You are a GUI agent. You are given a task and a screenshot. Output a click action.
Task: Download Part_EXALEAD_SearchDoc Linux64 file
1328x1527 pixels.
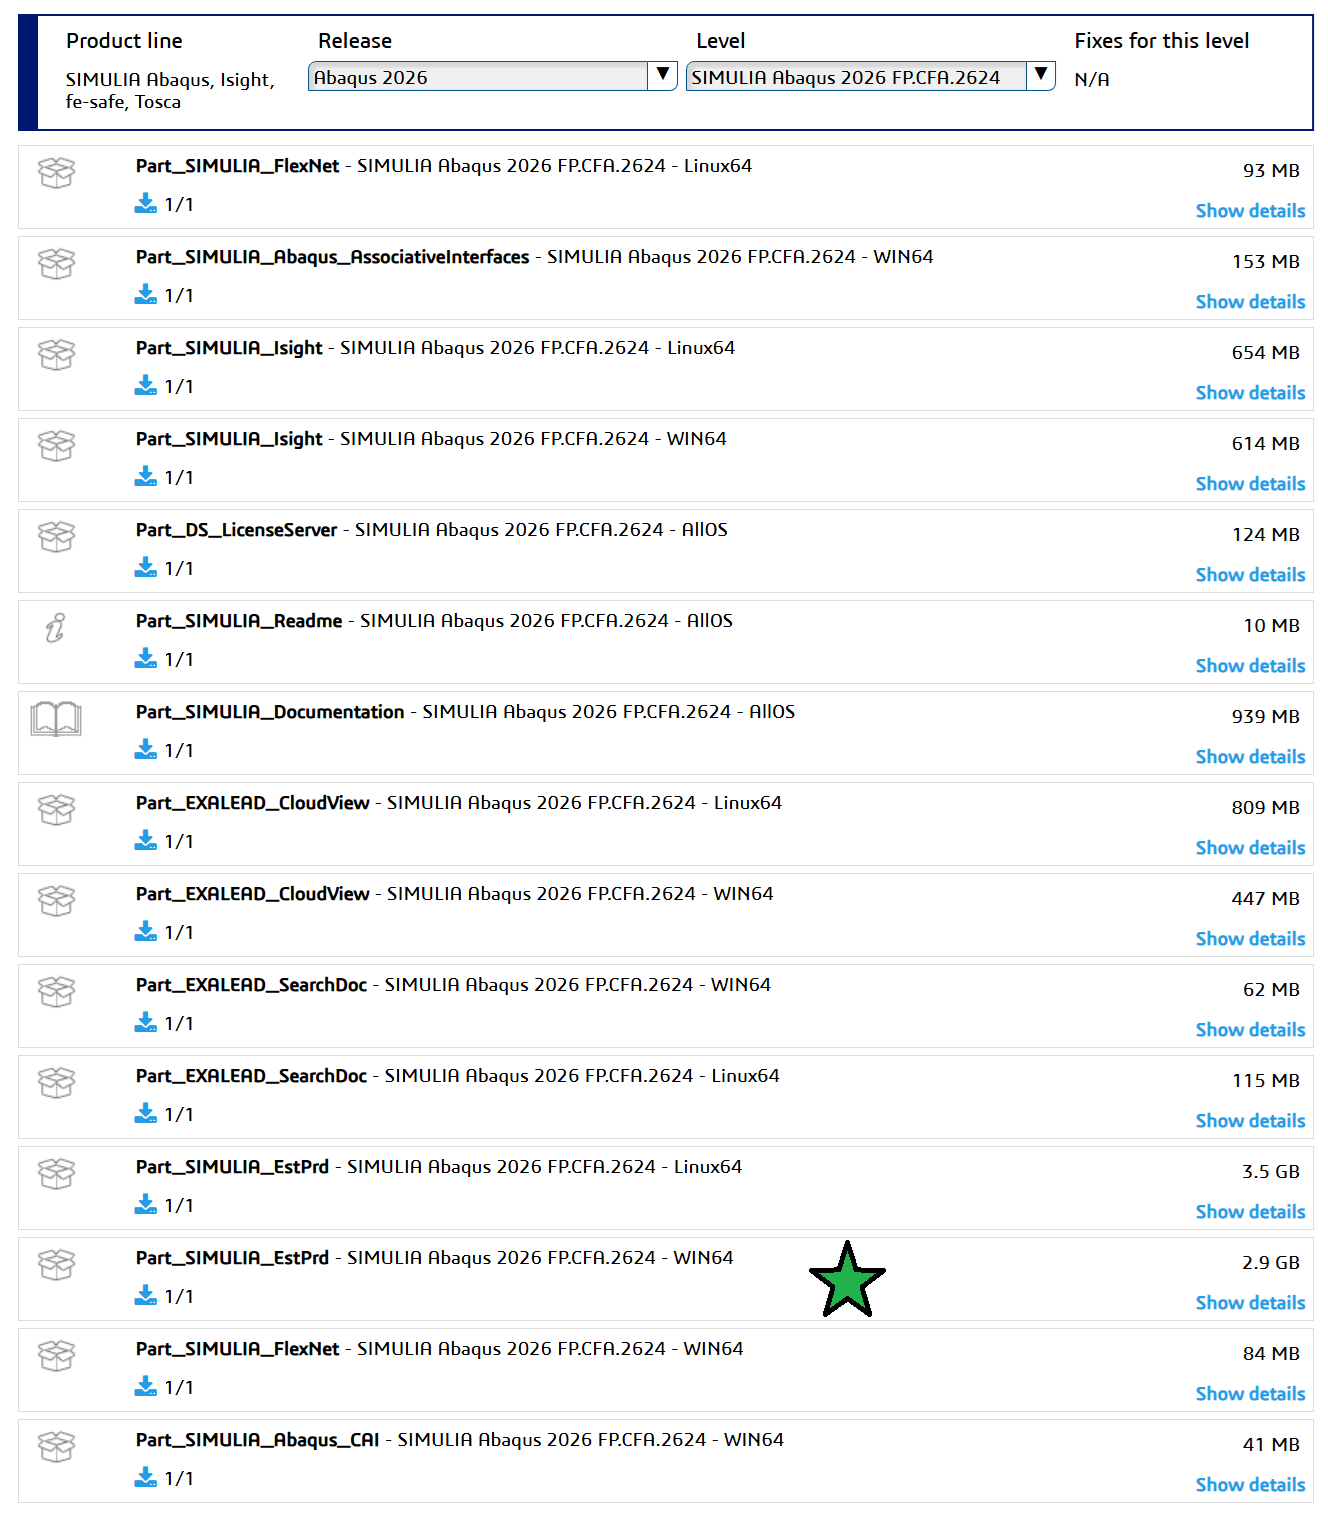146,1114
